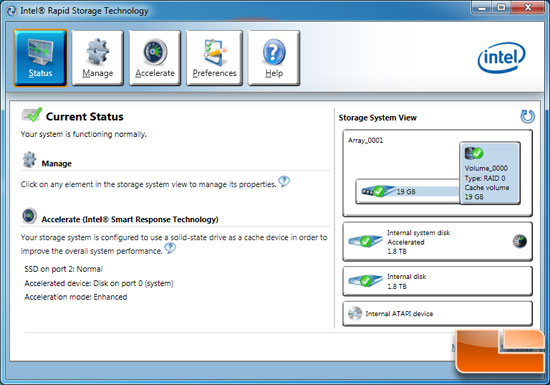Click 'Your system is functioning normally.' text
Screen dimensions: 550x385
tap(83, 134)
